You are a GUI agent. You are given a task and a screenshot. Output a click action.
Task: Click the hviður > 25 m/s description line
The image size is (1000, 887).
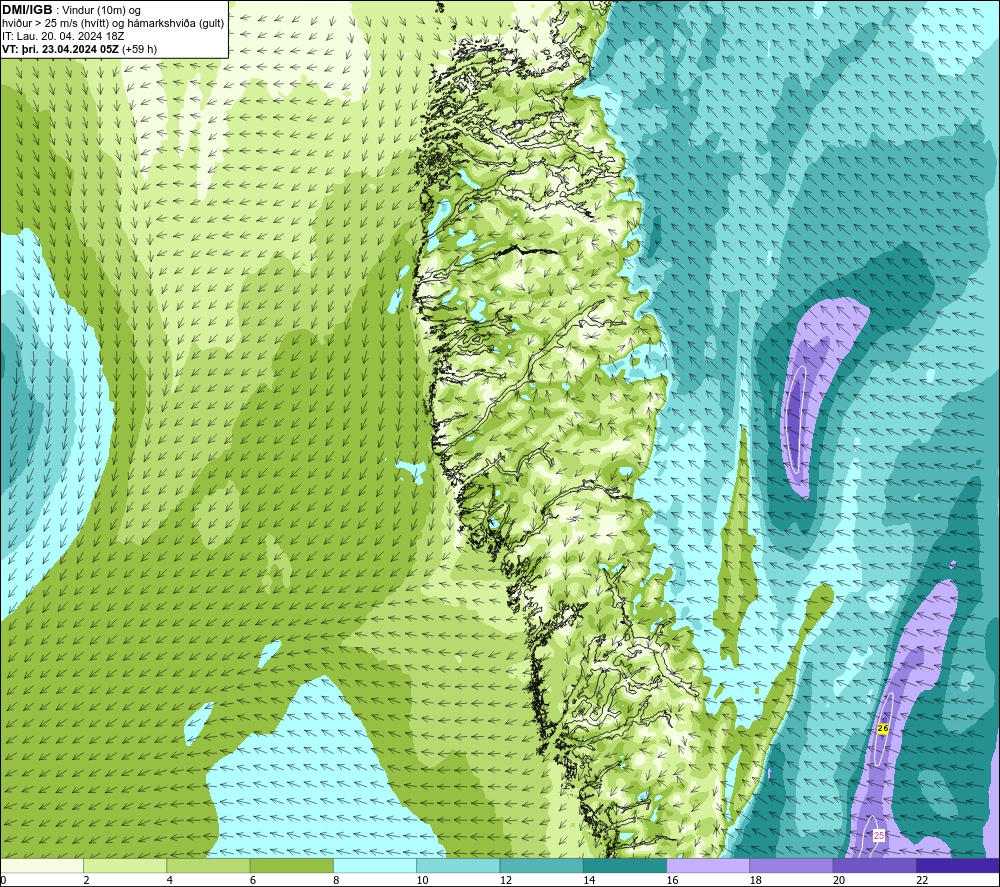(113, 24)
